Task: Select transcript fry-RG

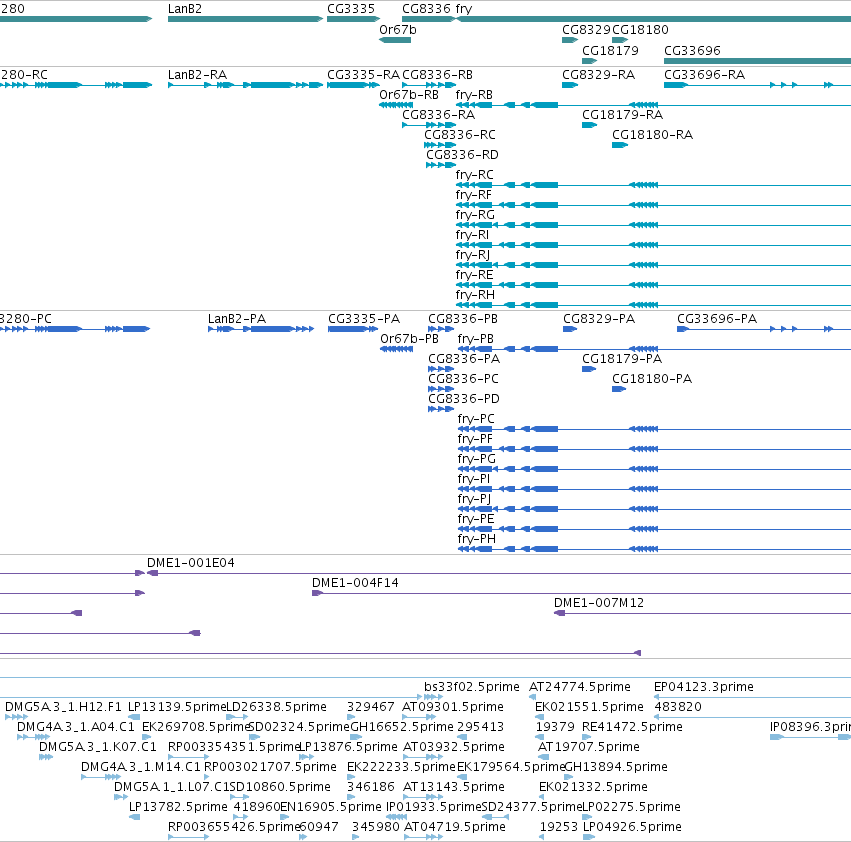Action: [653, 225]
